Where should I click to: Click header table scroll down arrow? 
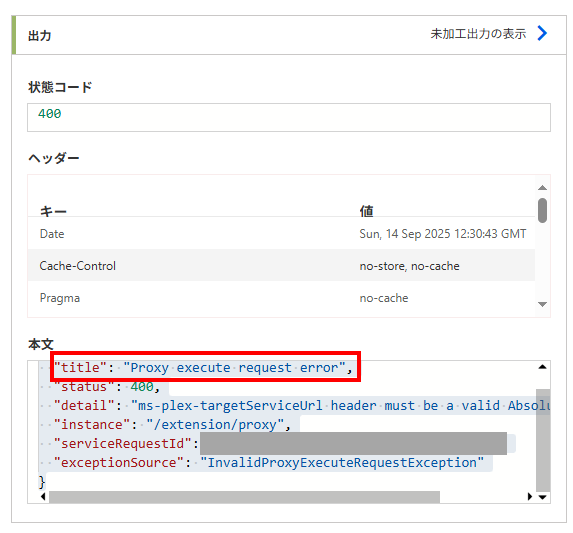543,304
